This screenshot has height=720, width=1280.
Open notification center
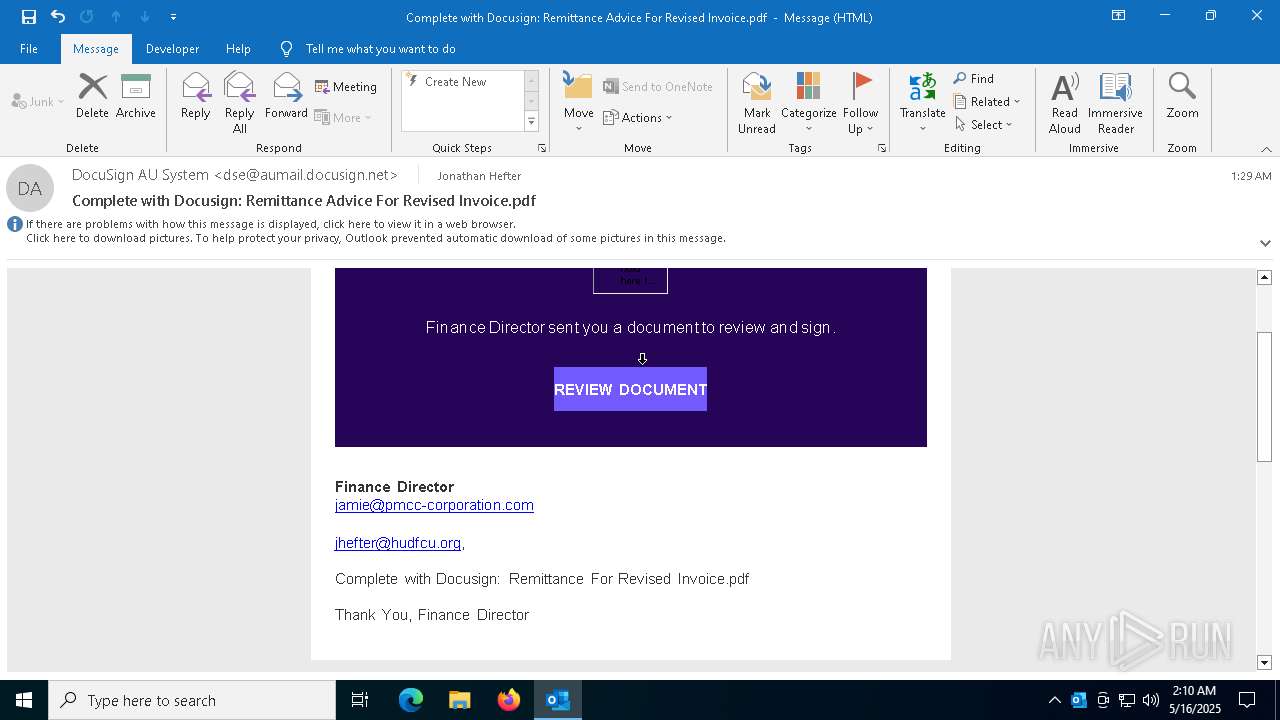(1247, 700)
